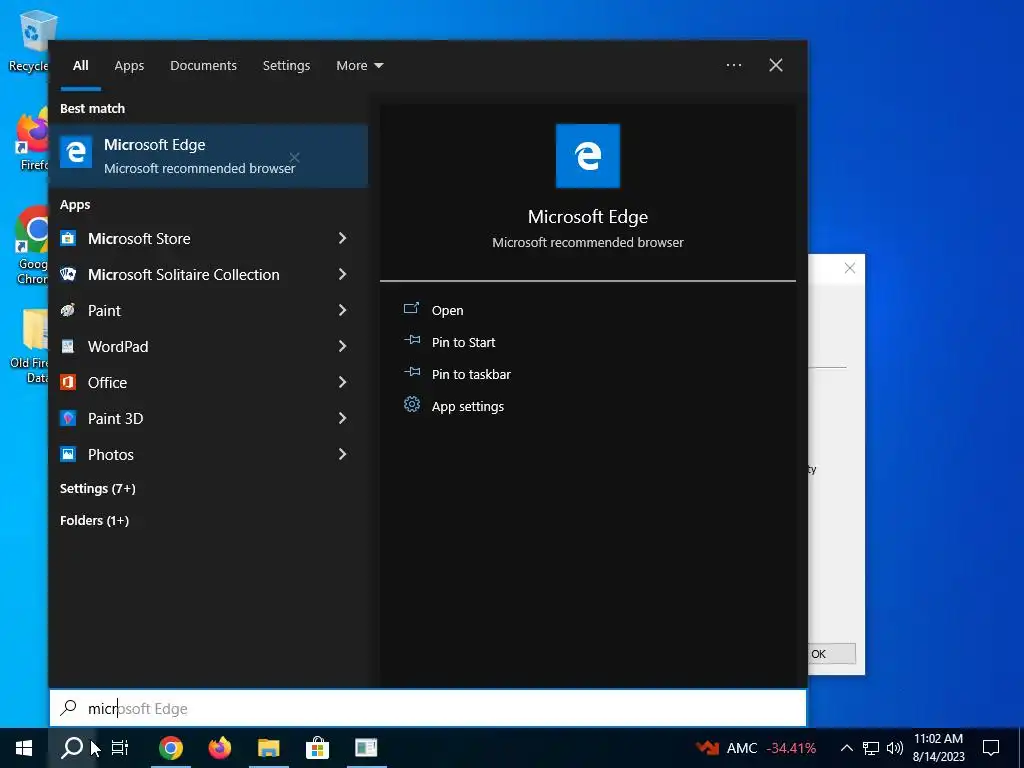Switch to the Settings search tab
The image size is (1024, 768).
[x=286, y=65]
